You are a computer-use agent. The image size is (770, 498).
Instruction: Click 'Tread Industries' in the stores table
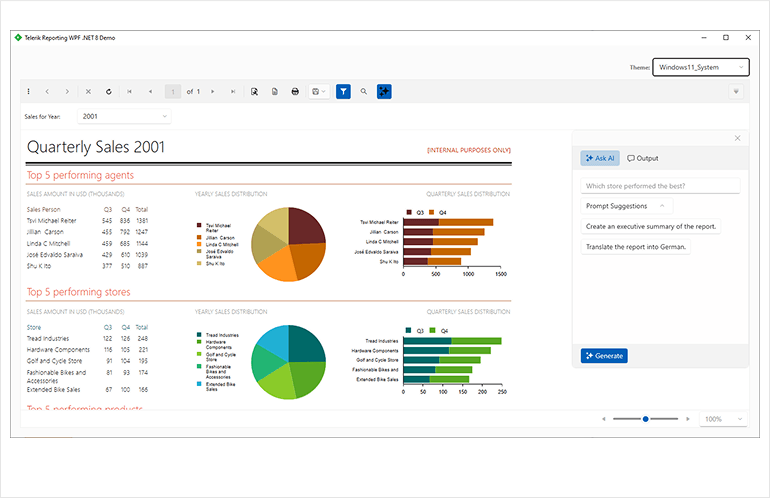[48, 338]
